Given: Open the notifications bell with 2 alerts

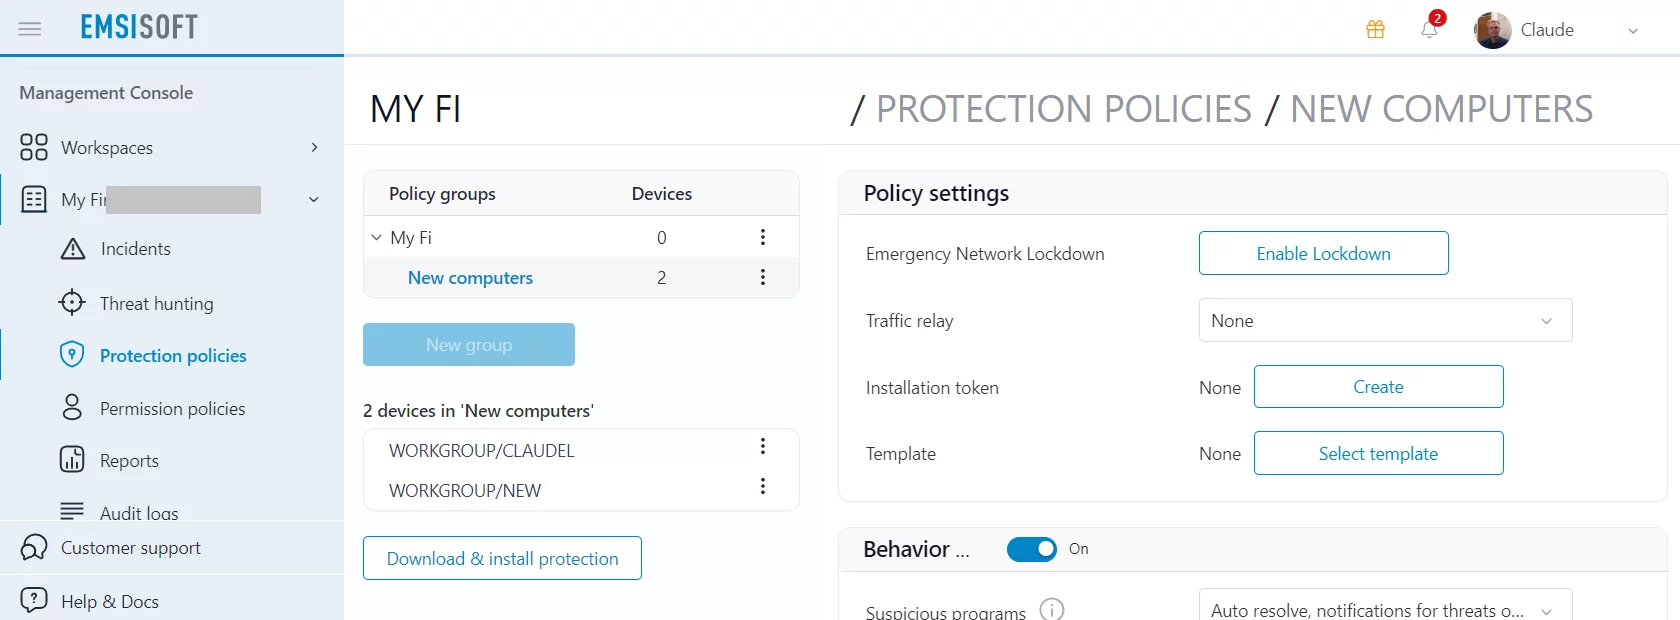Looking at the screenshot, I should [1429, 30].
